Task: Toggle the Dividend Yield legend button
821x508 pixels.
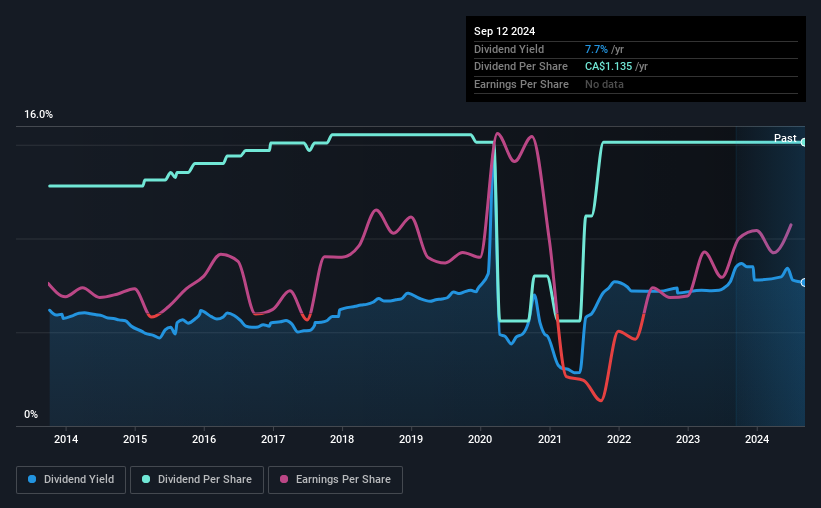Action: pyautogui.click(x=71, y=480)
